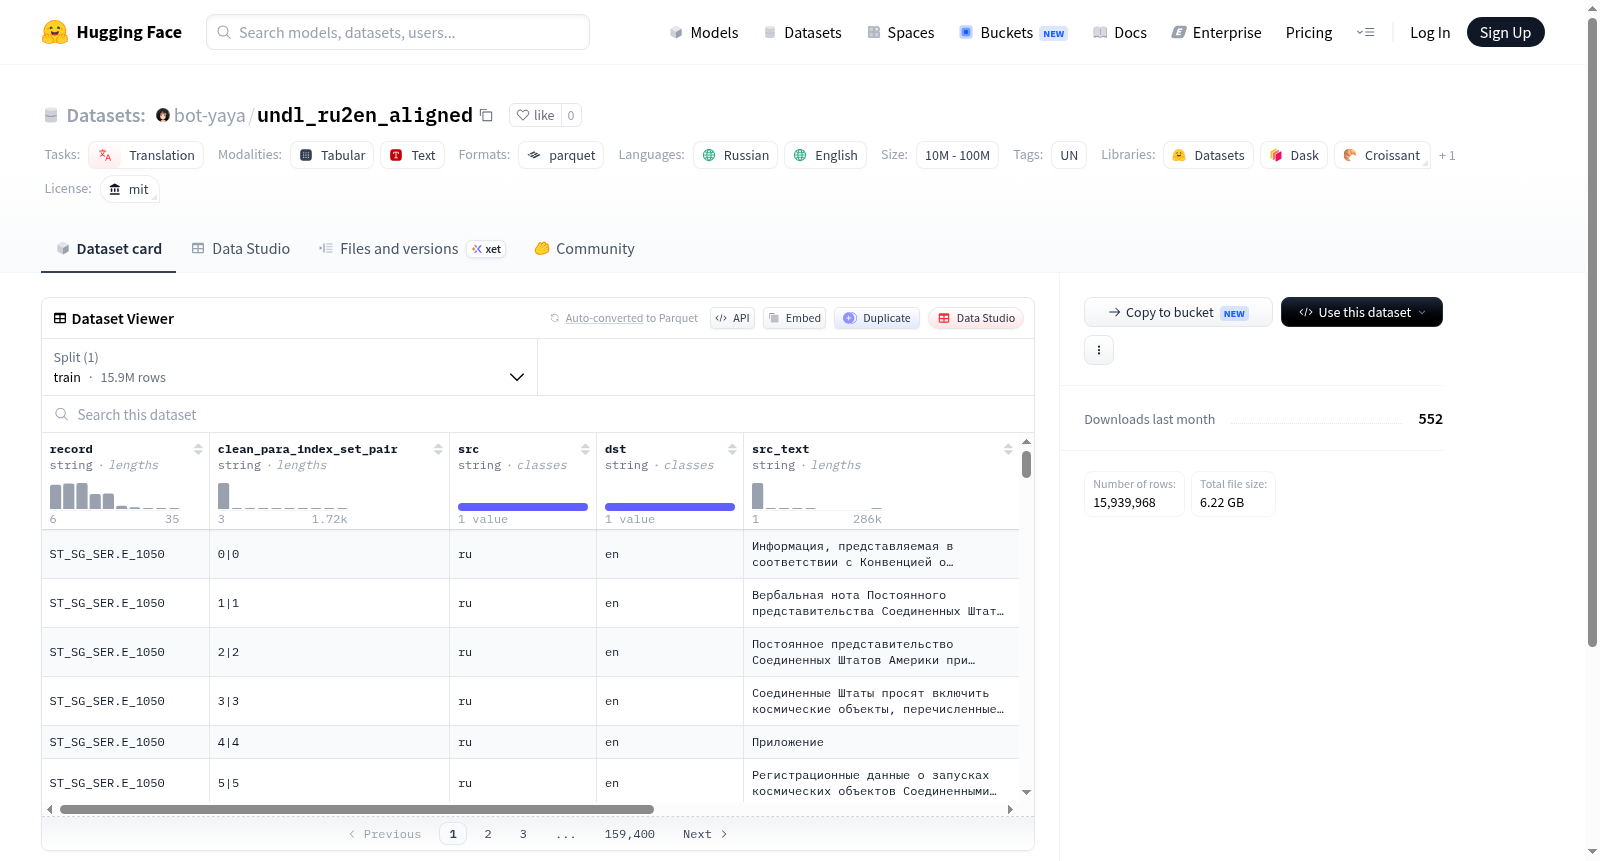This screenshot has height=861, width=1600.
Task: Open the three-dot more options menu
Action: click(1099, 350)
